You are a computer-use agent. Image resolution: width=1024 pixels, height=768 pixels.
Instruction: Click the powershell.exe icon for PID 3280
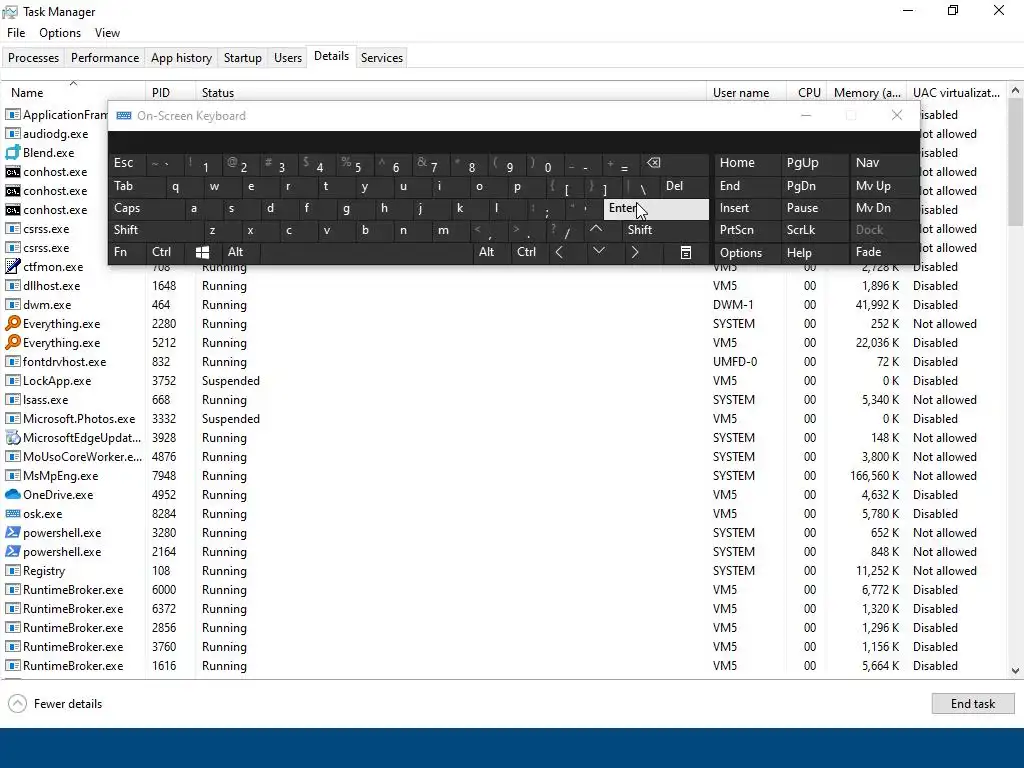click(x=12, y=532)
